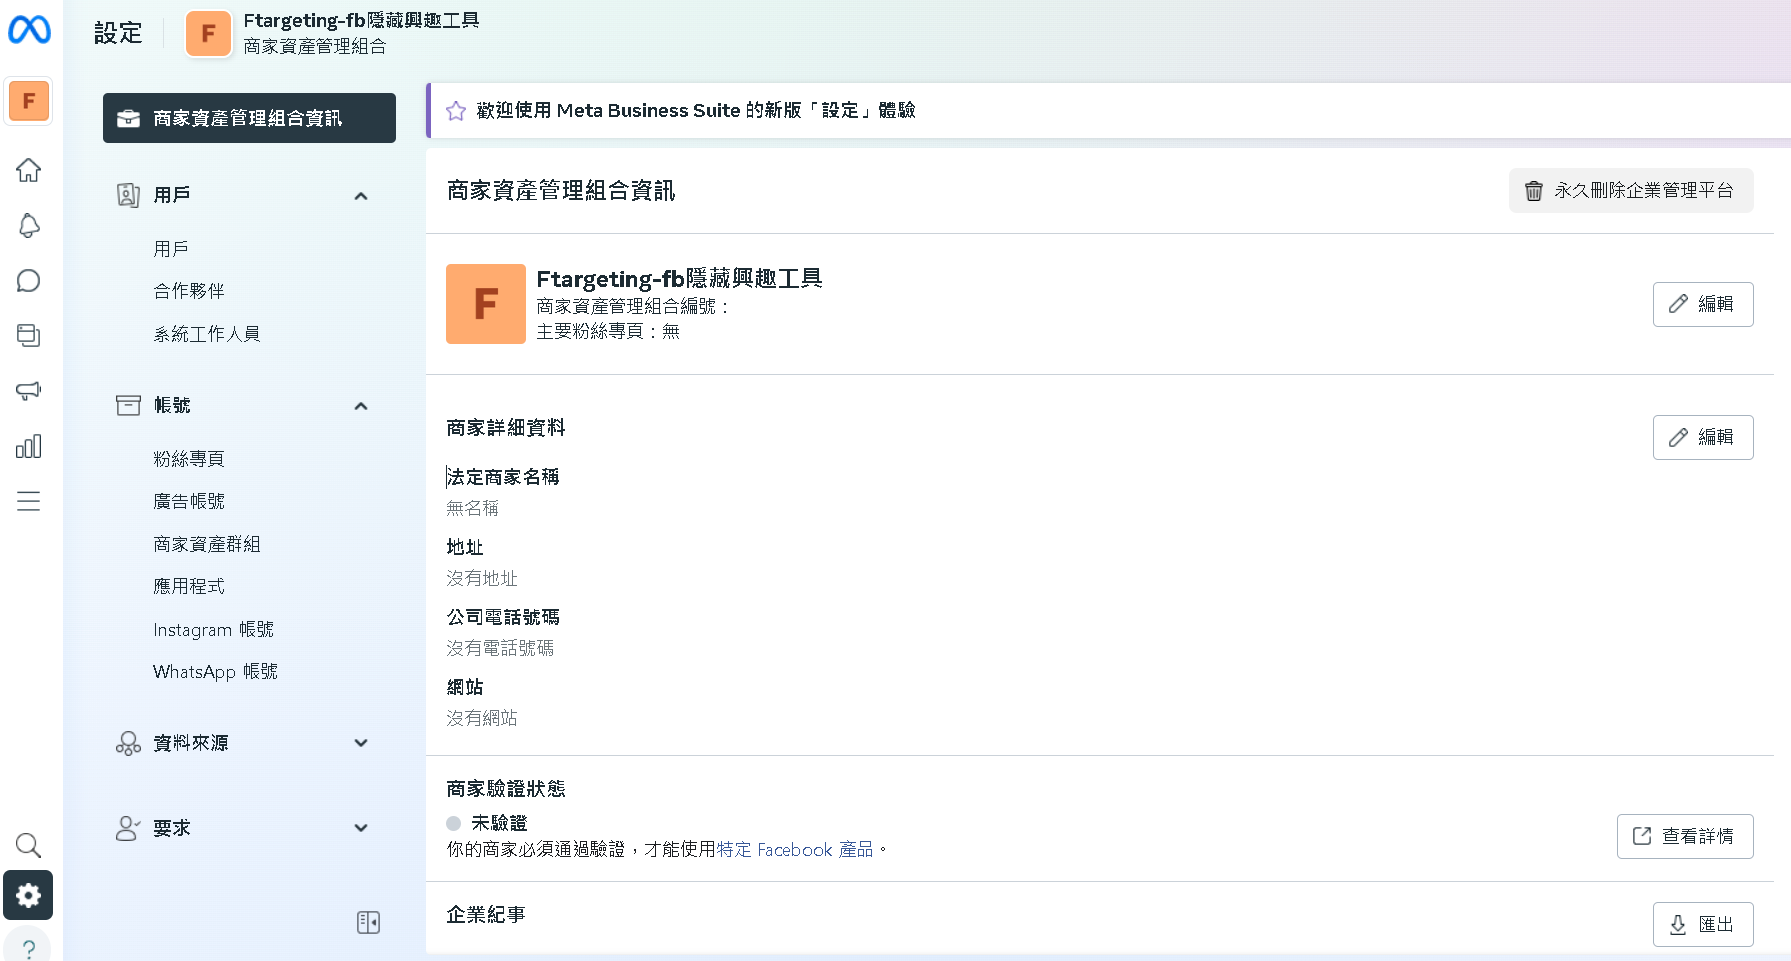This screenshot has width=1791, height=961.
Task: Open the insights bar chart icon
Action: (29, 446)
